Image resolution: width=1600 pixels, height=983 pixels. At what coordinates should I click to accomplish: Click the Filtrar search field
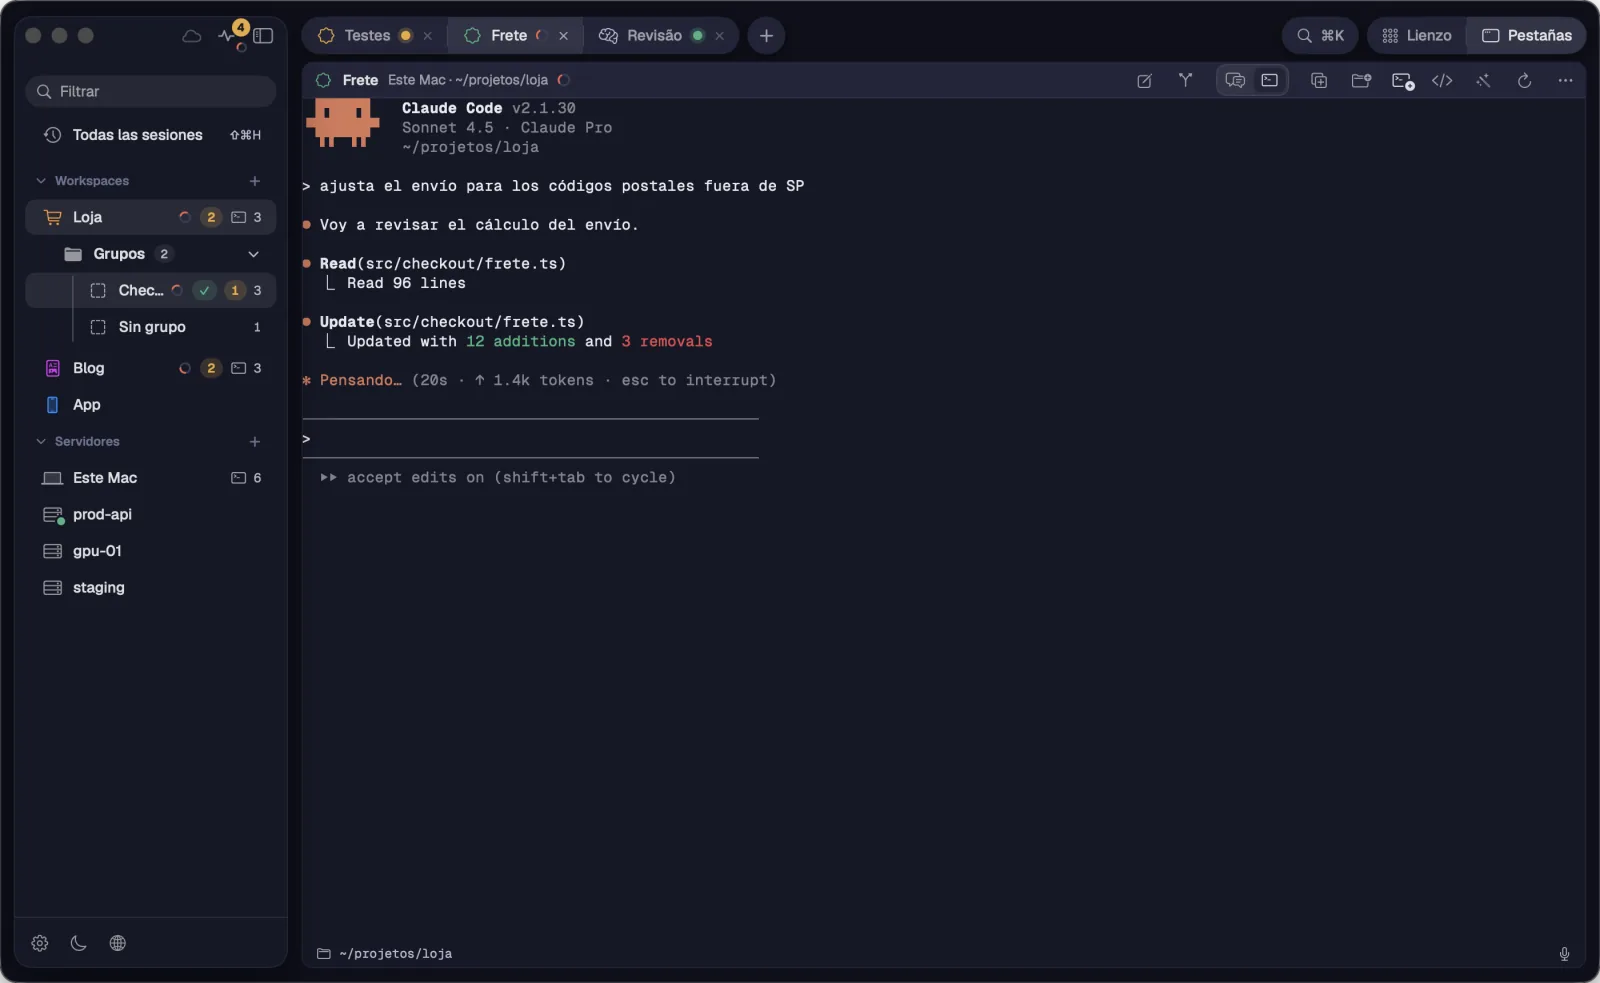tap(151, 91)
